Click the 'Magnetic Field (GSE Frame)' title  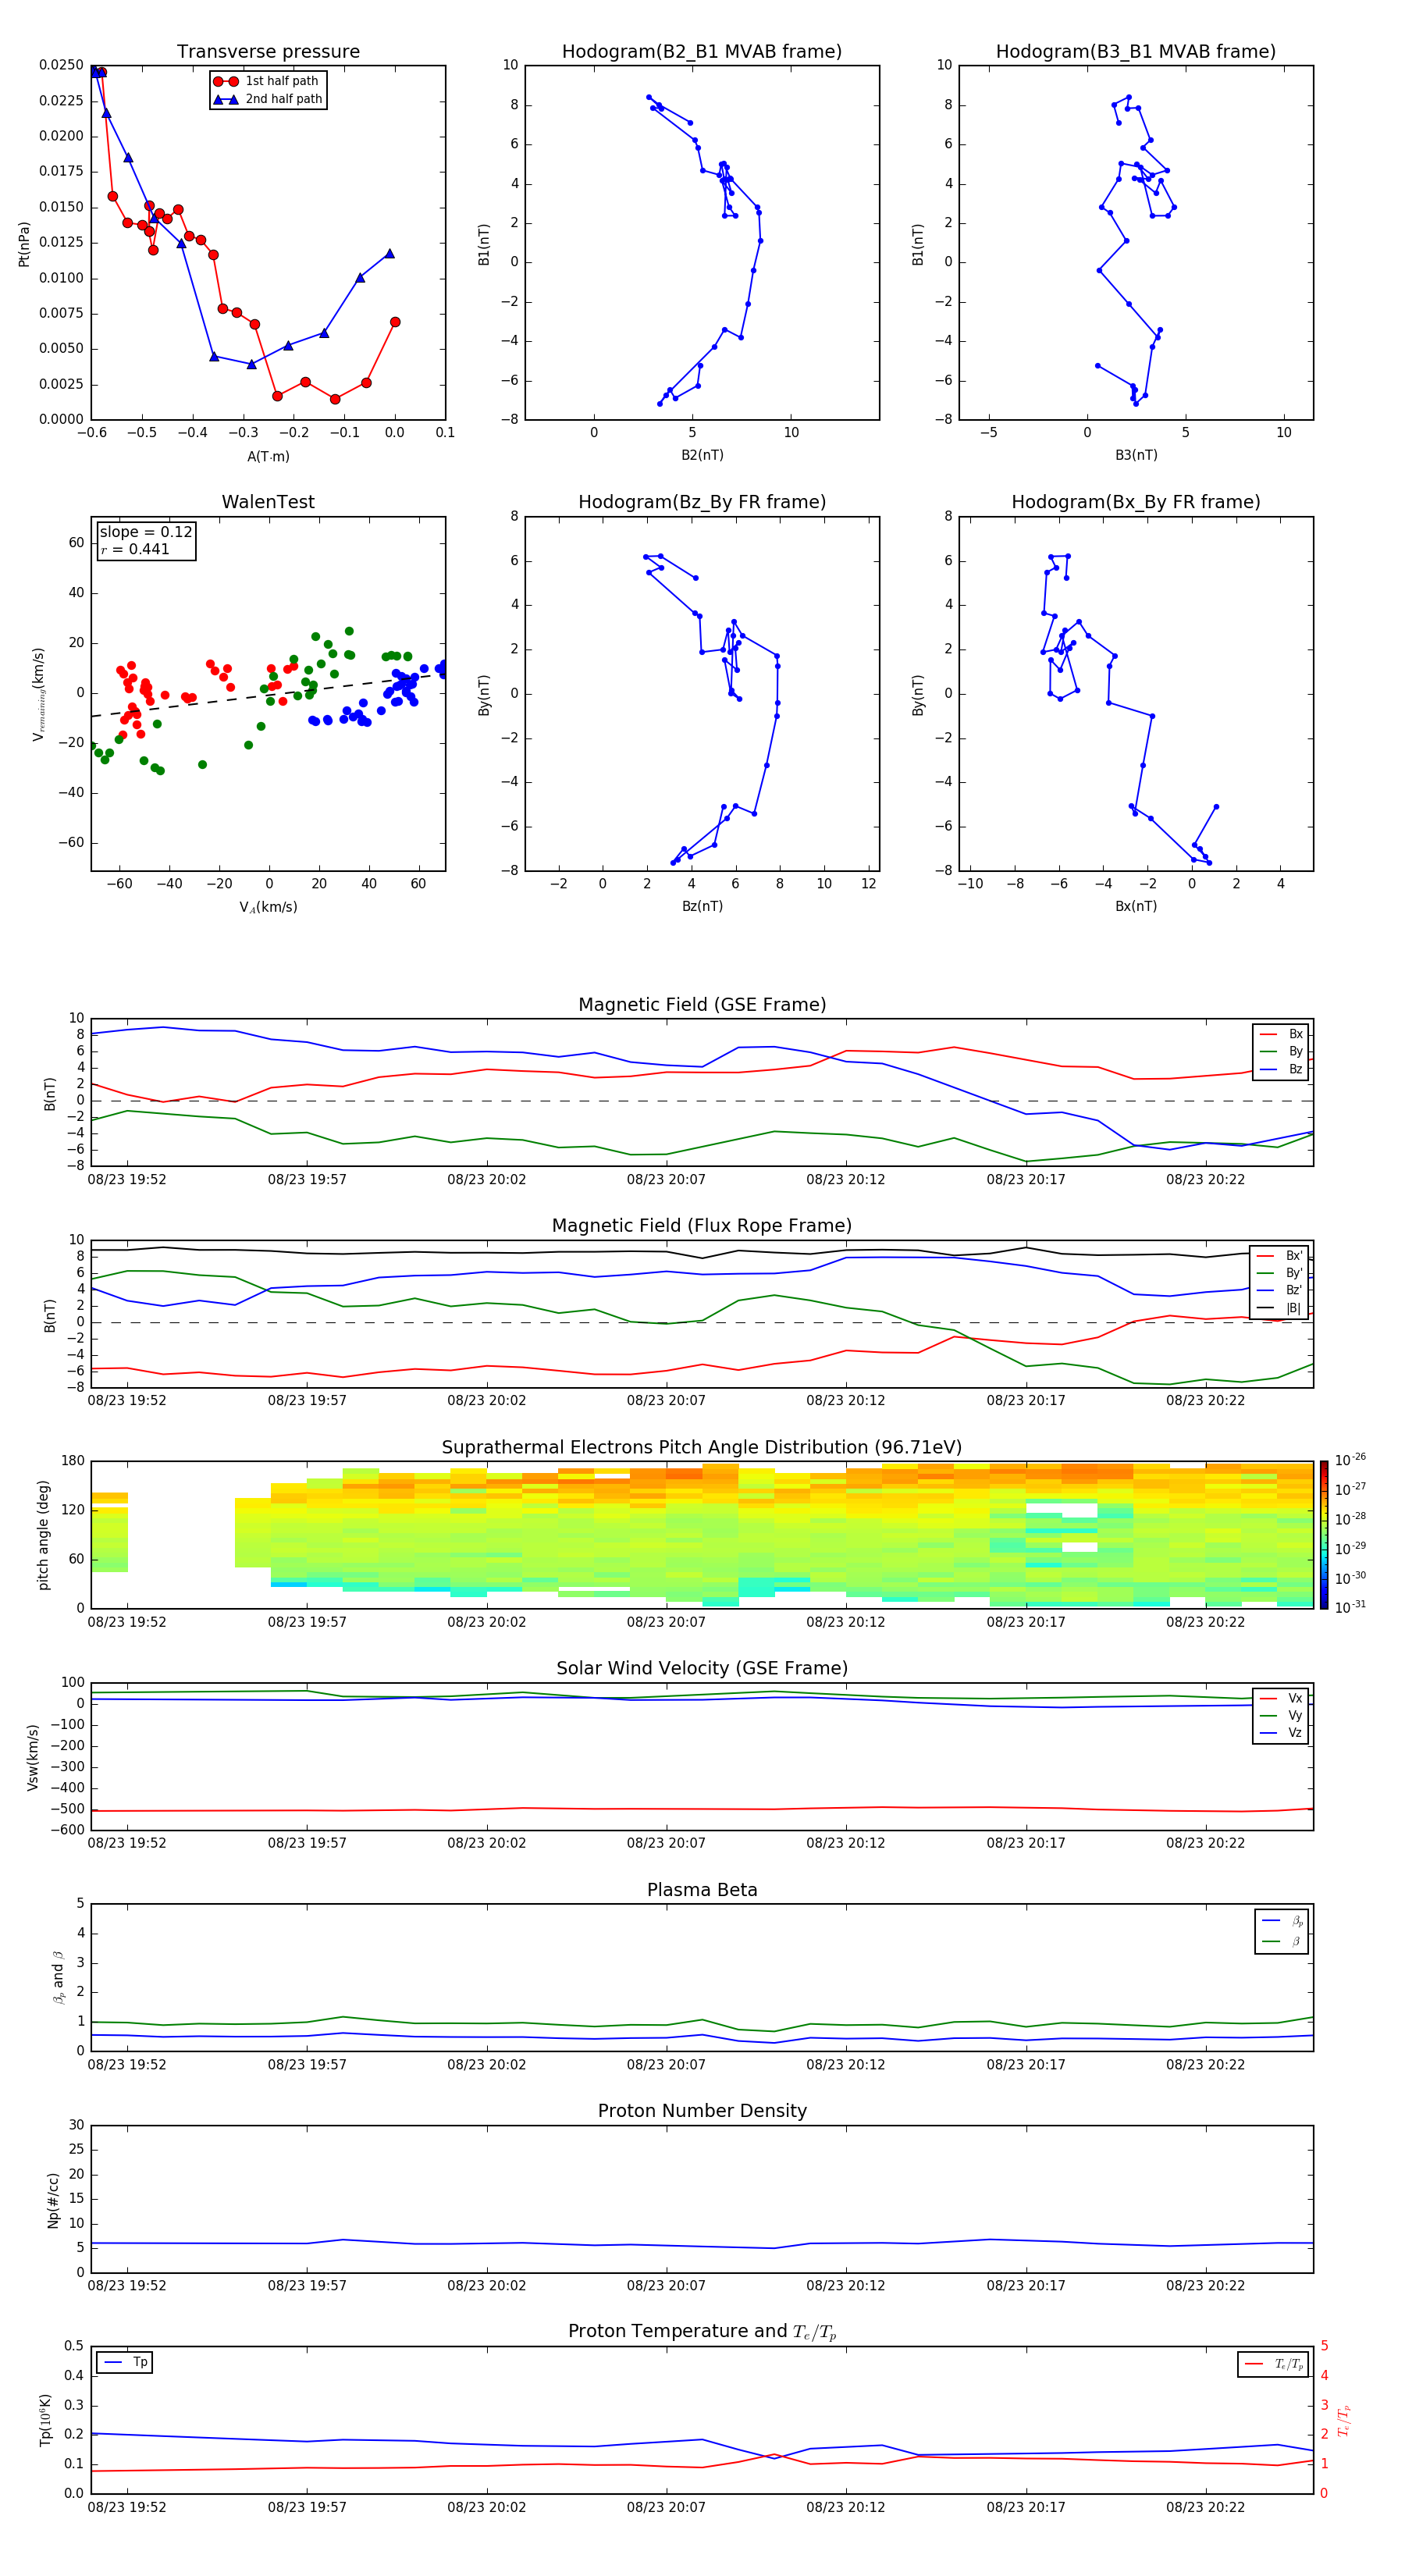point(702,1005)
